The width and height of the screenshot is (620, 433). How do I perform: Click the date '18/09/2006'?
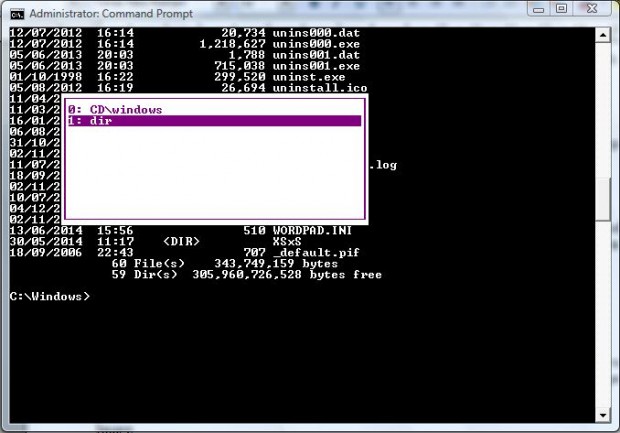click(x=46, y=253)
